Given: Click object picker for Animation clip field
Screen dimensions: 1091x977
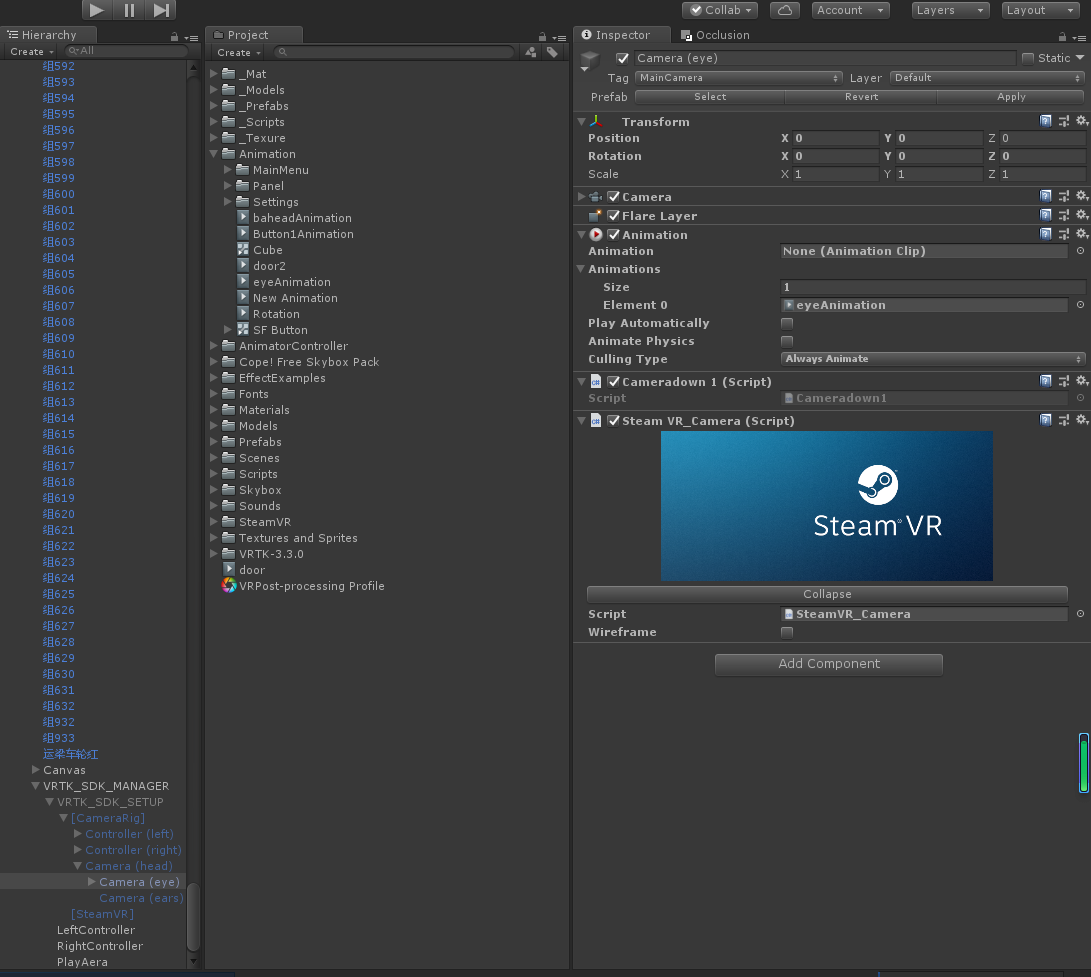Looking at the screenshot, I should [1080, 251].
